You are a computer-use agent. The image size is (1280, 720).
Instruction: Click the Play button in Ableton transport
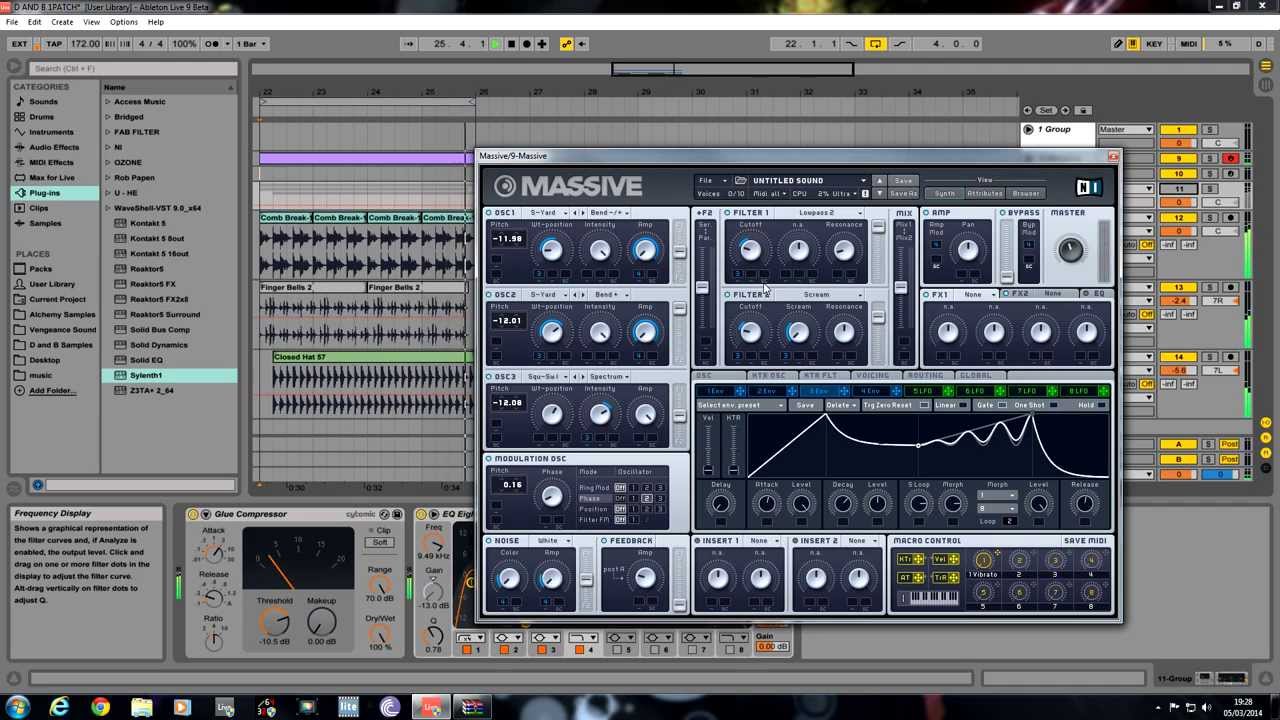[495, 44]
